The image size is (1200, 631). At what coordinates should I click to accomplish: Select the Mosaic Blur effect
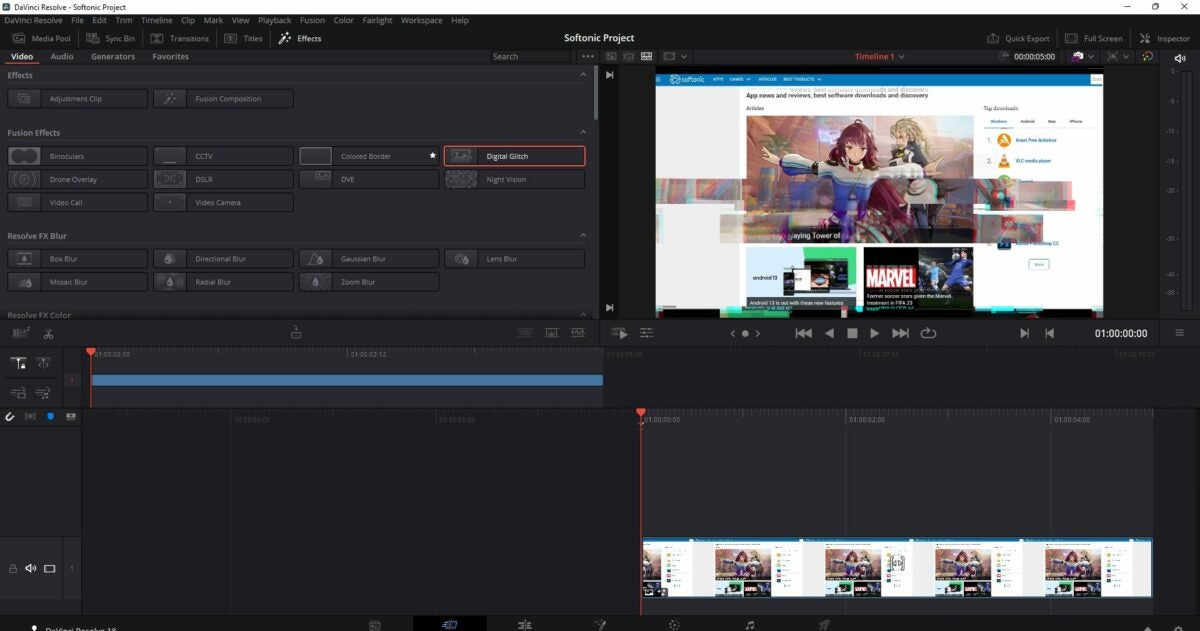[x=77, y=282]
